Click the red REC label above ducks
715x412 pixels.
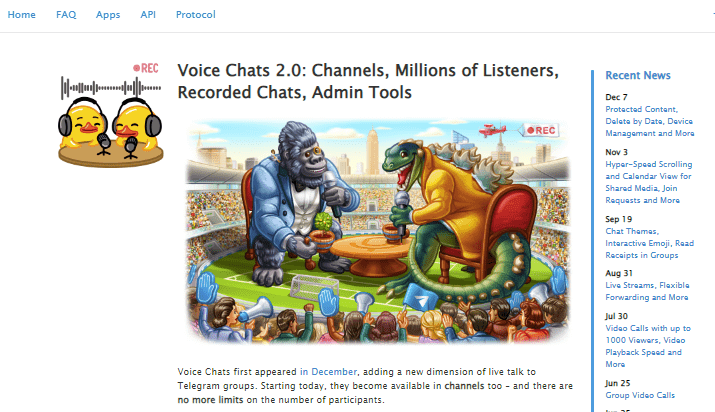pos(146,68)
